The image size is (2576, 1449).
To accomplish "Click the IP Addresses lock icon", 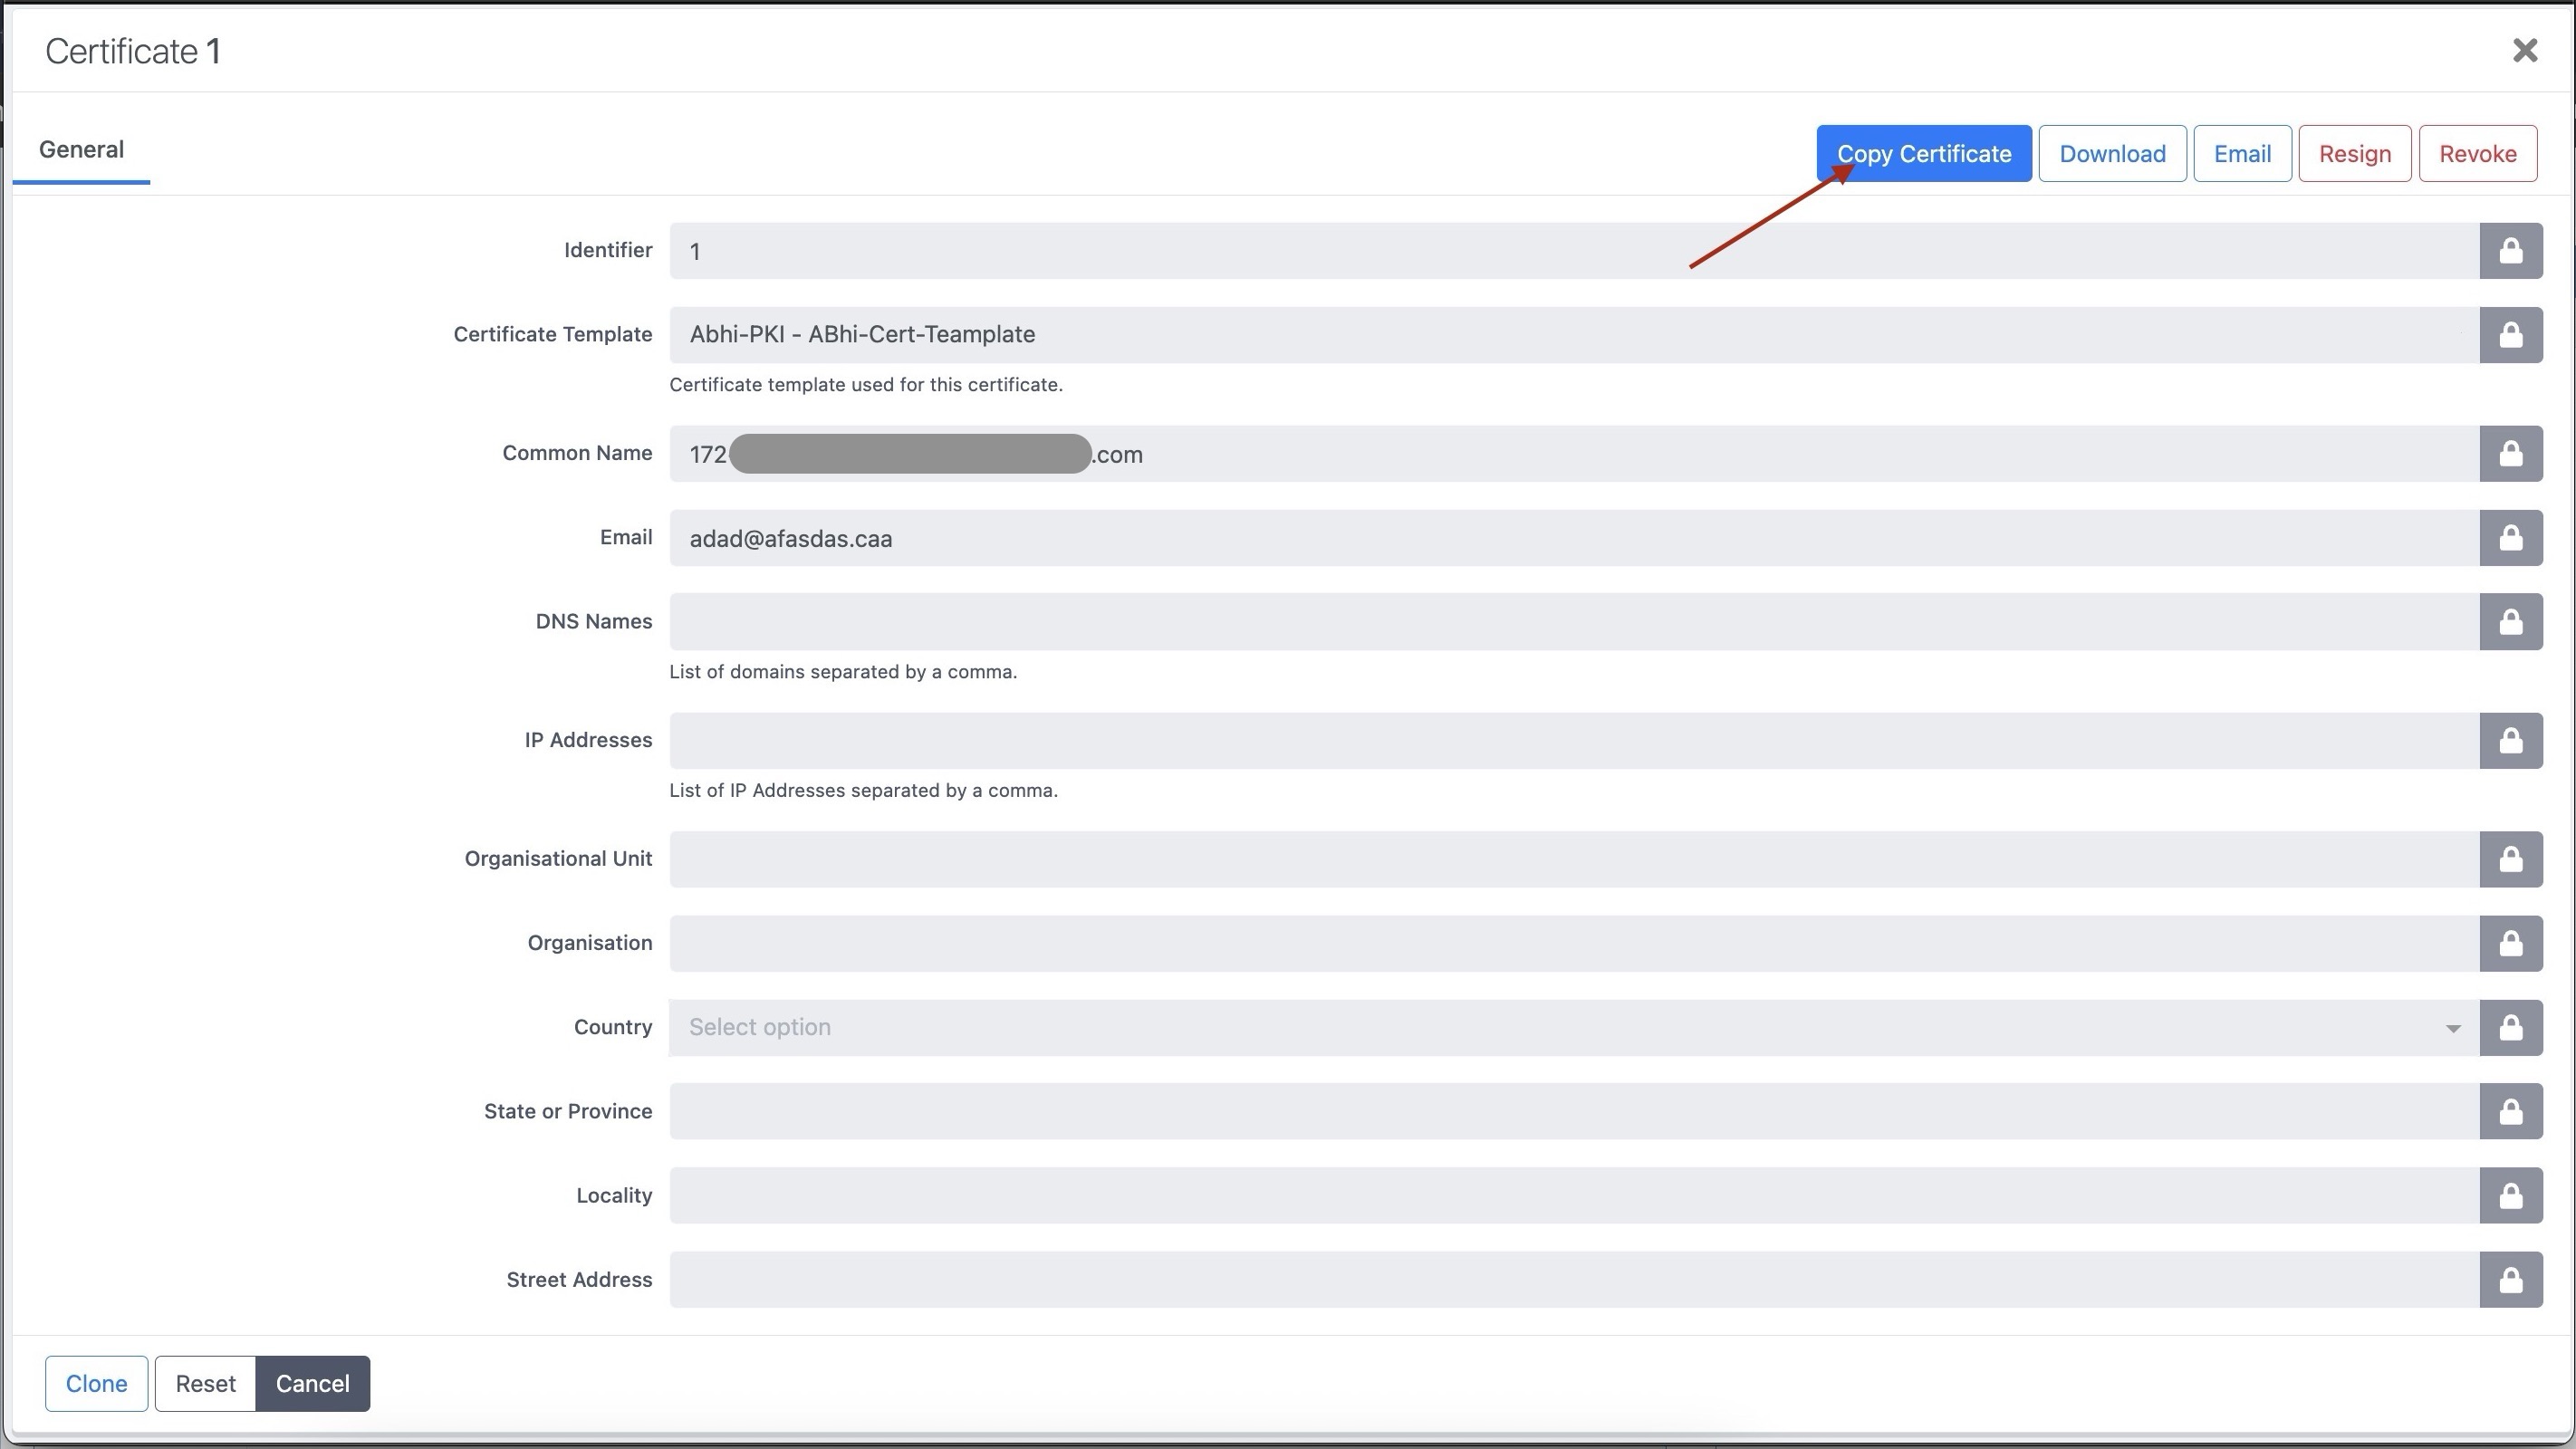I will point(2510,741).
